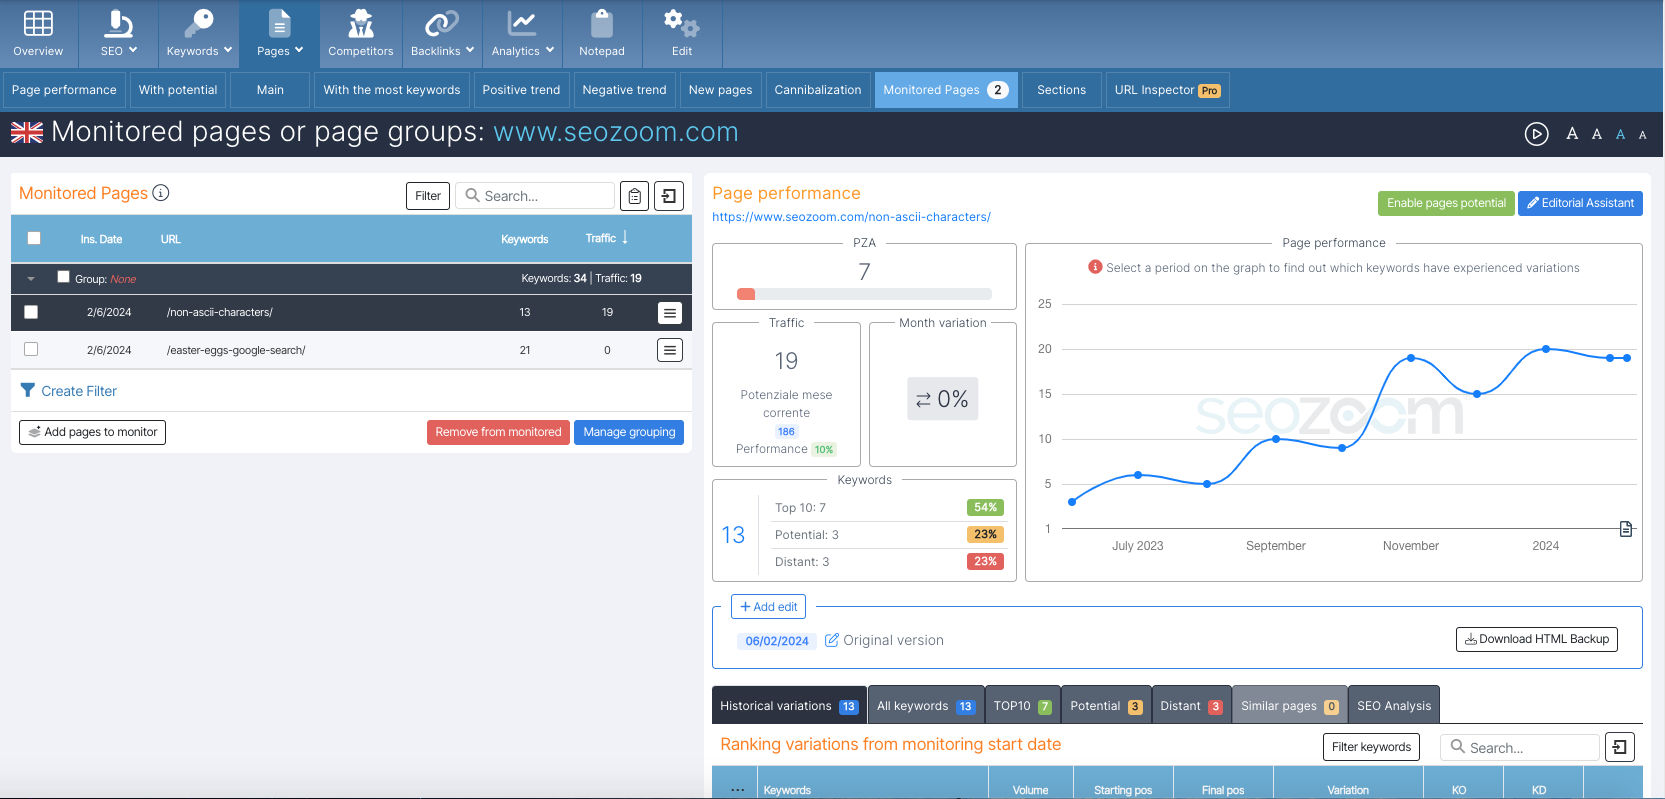Click Download HTML Backup button
This screenshot has height=799, width=1665.
click(1537, 639)
